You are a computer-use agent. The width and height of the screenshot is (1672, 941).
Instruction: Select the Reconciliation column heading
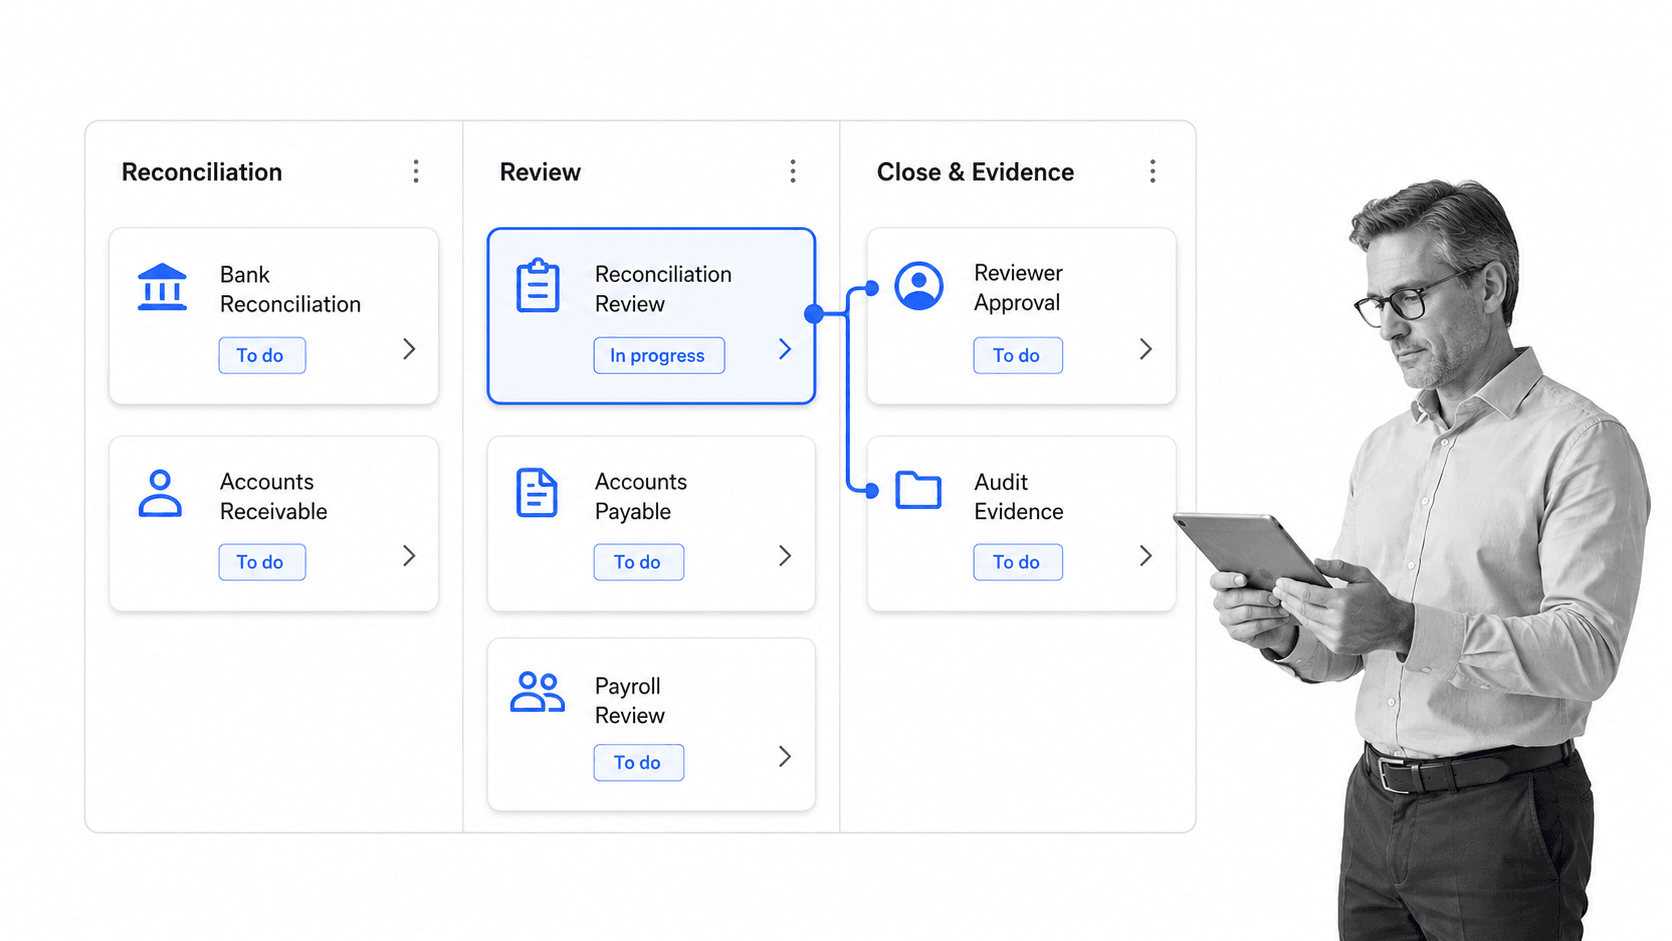coord(202,172)
